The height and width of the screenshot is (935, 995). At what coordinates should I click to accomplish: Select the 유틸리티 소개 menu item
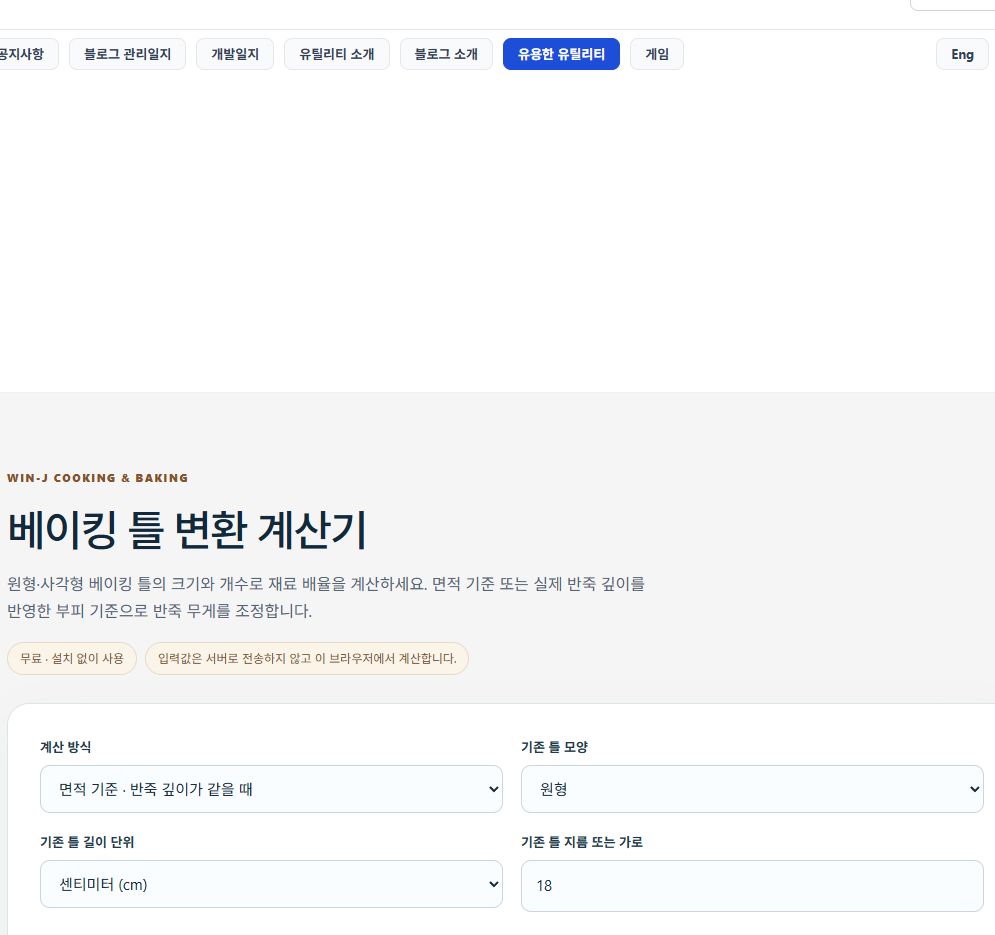coord(336,54)
